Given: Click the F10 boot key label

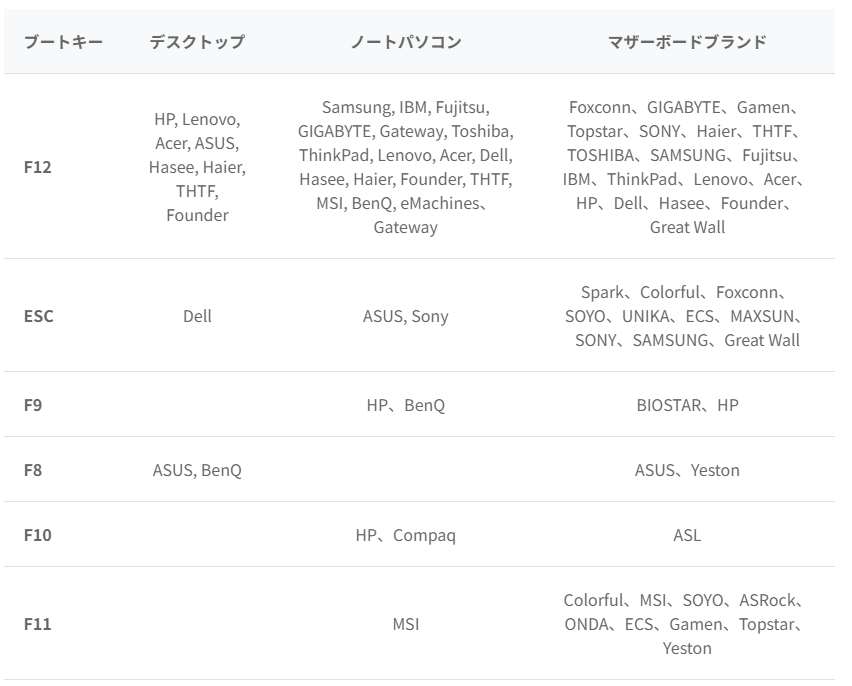Looking at the screenshot, I should pyautogui.click(x=37, y=535).
